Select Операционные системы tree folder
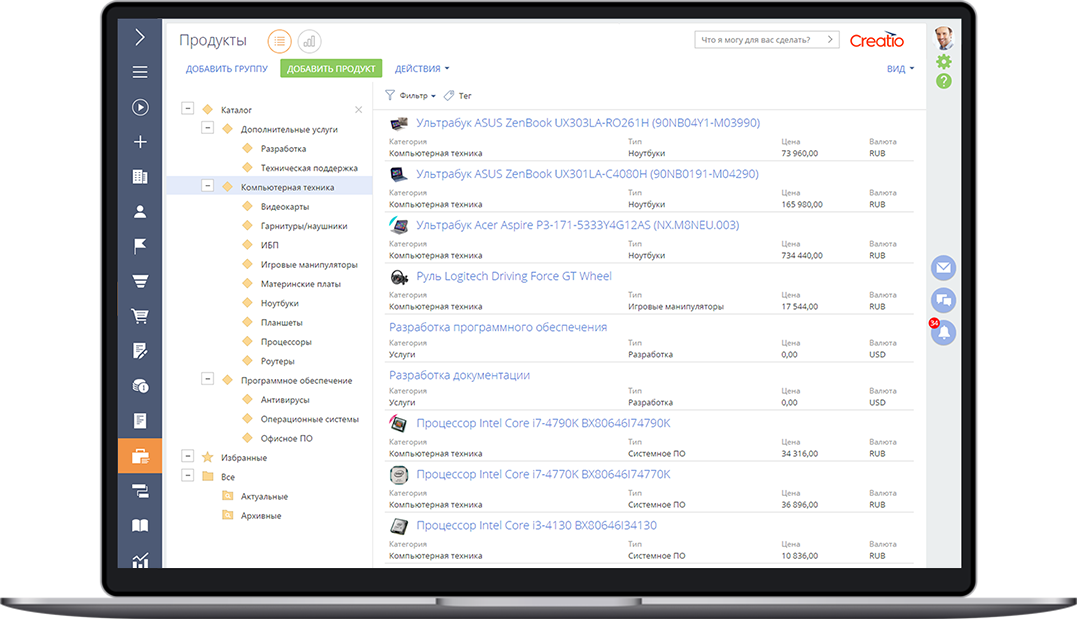1077x619 pixels. click(x=310, y=419)
